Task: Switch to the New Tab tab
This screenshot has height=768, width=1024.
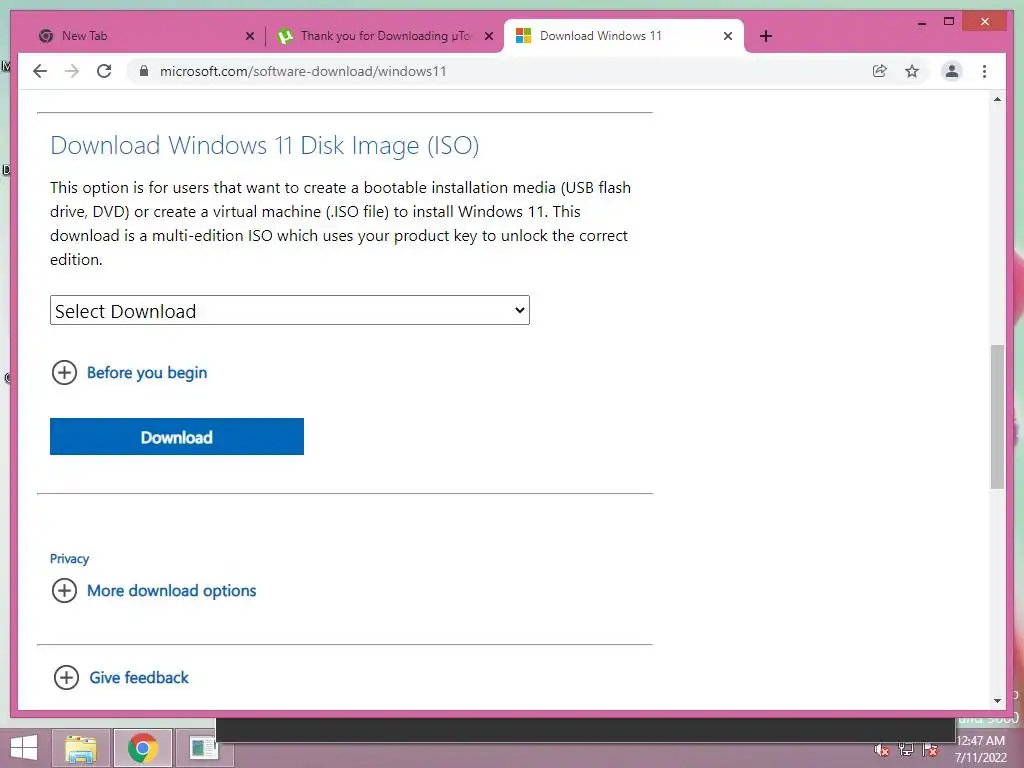Action: pyautogui.click(x=140, y=36)
